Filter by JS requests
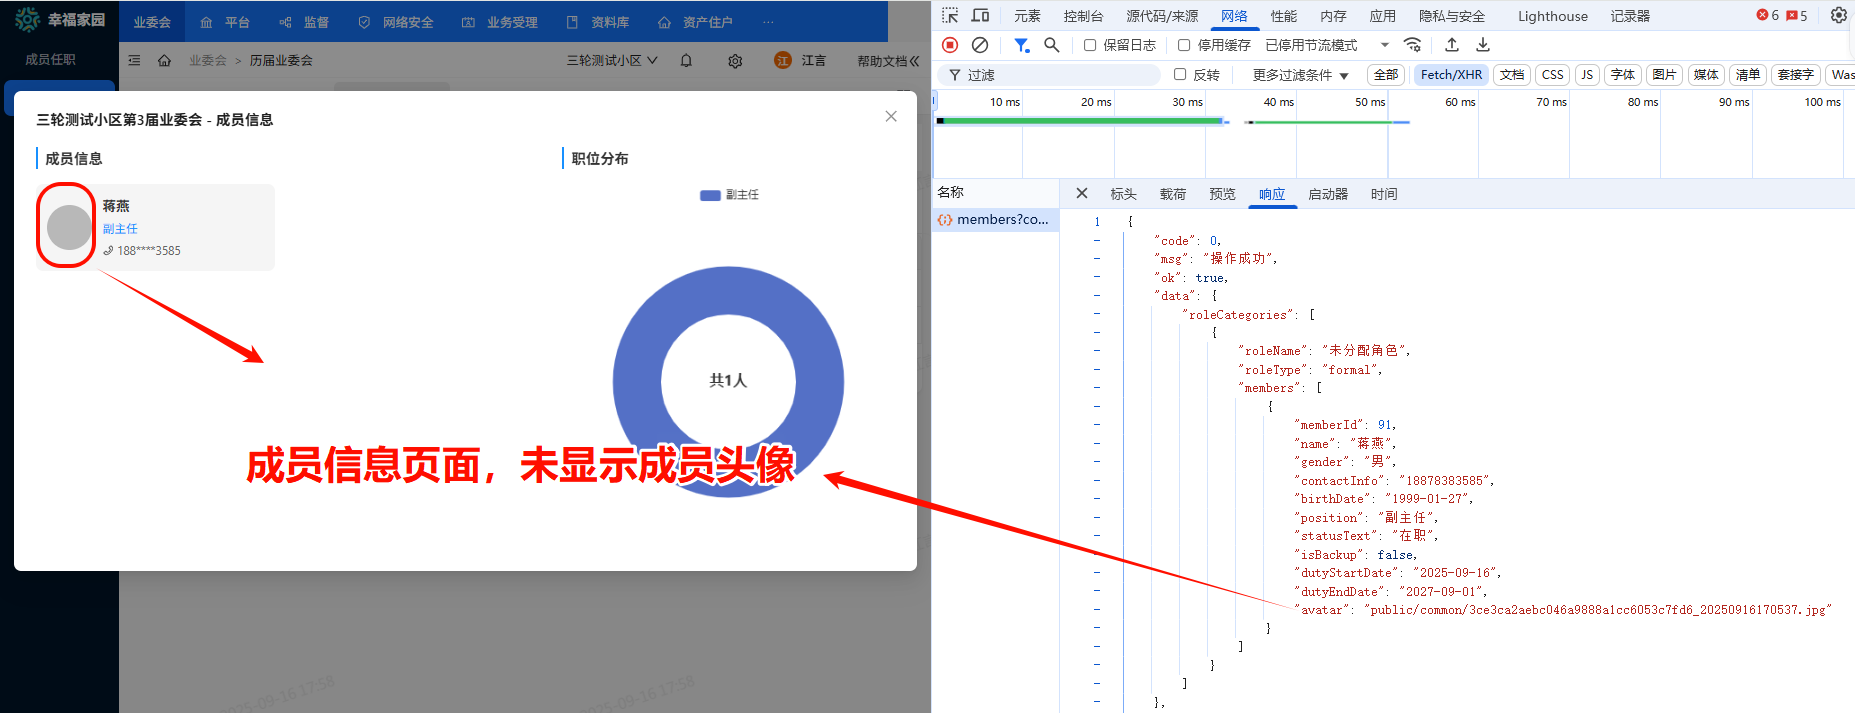This screenshot has height=713, width=1855. [1587, 75]
